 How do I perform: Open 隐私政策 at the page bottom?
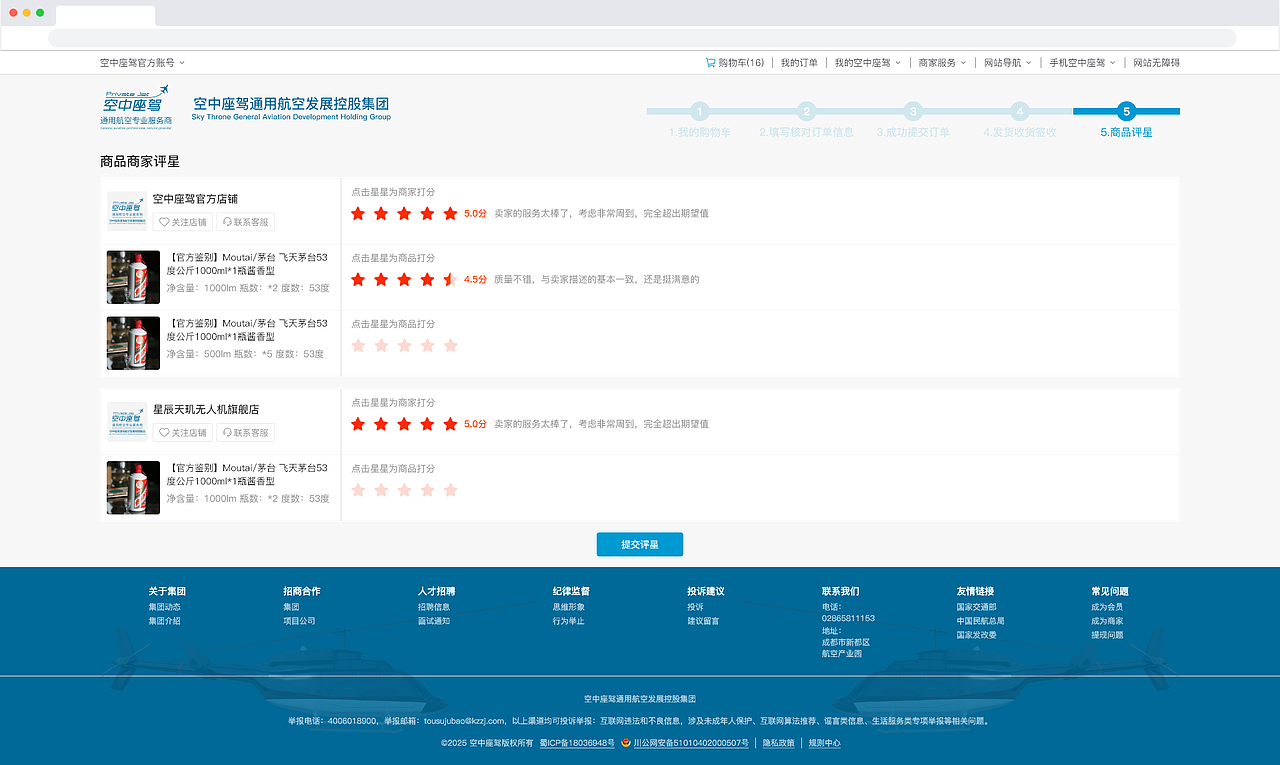[x=779, y=743]
